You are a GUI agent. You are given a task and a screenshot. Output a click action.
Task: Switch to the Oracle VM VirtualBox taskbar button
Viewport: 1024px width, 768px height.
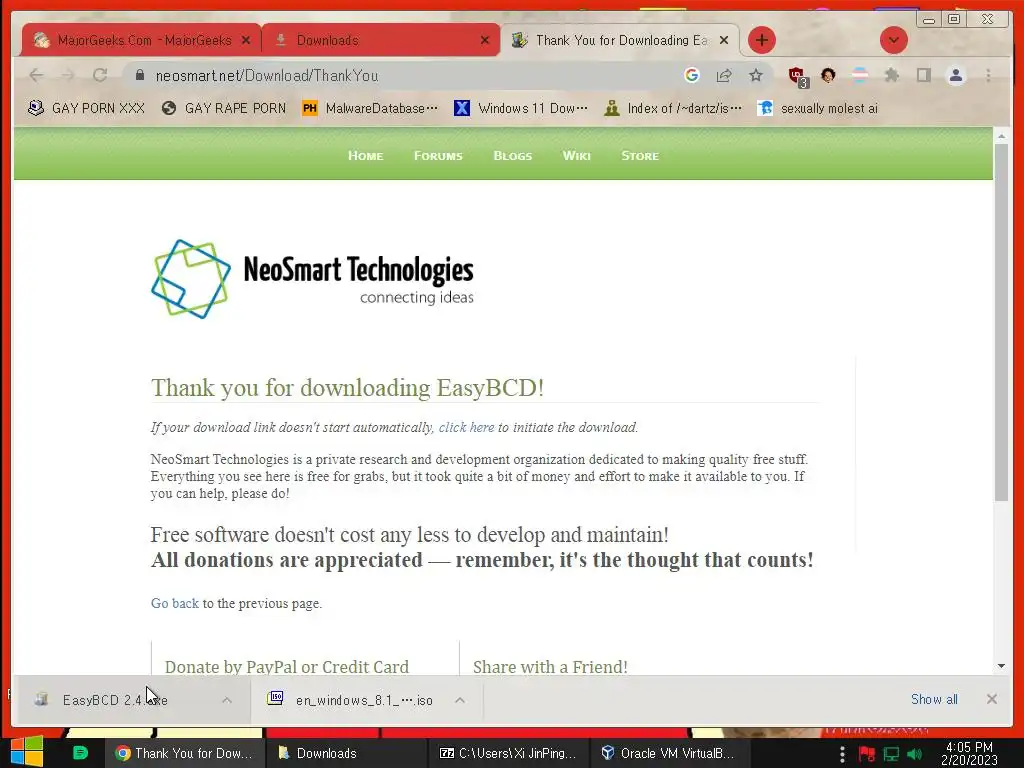coord(668,753)
